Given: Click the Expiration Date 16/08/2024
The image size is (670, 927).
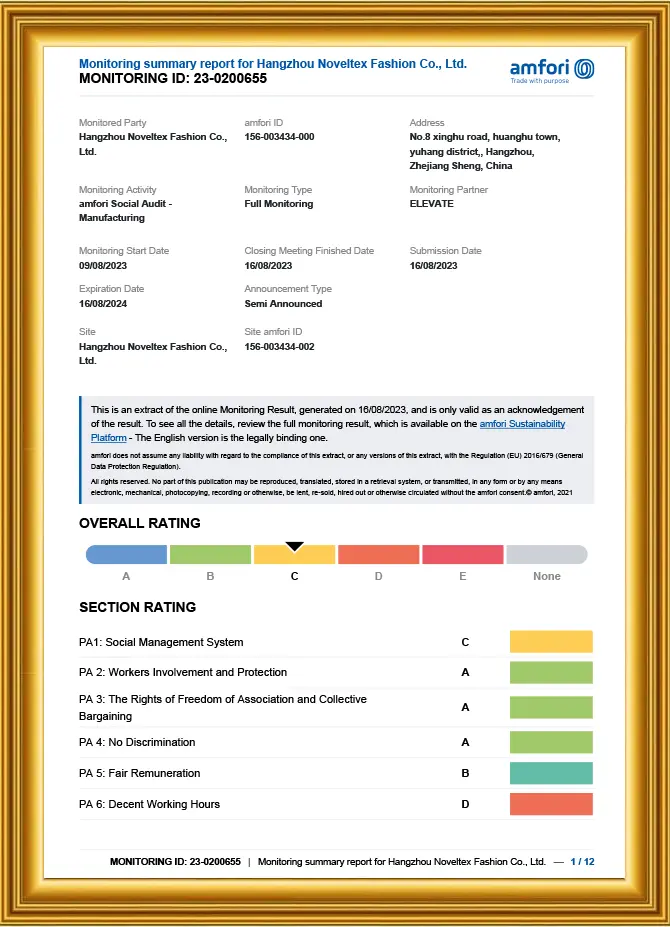Looking at the screenshot, I should pyautogui.click(x=103, y=304).
